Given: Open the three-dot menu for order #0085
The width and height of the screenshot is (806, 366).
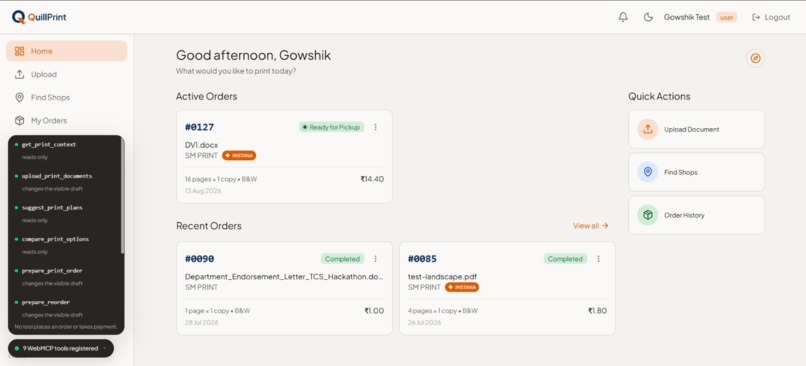Looking at the screenshot, I should [598, 259].
